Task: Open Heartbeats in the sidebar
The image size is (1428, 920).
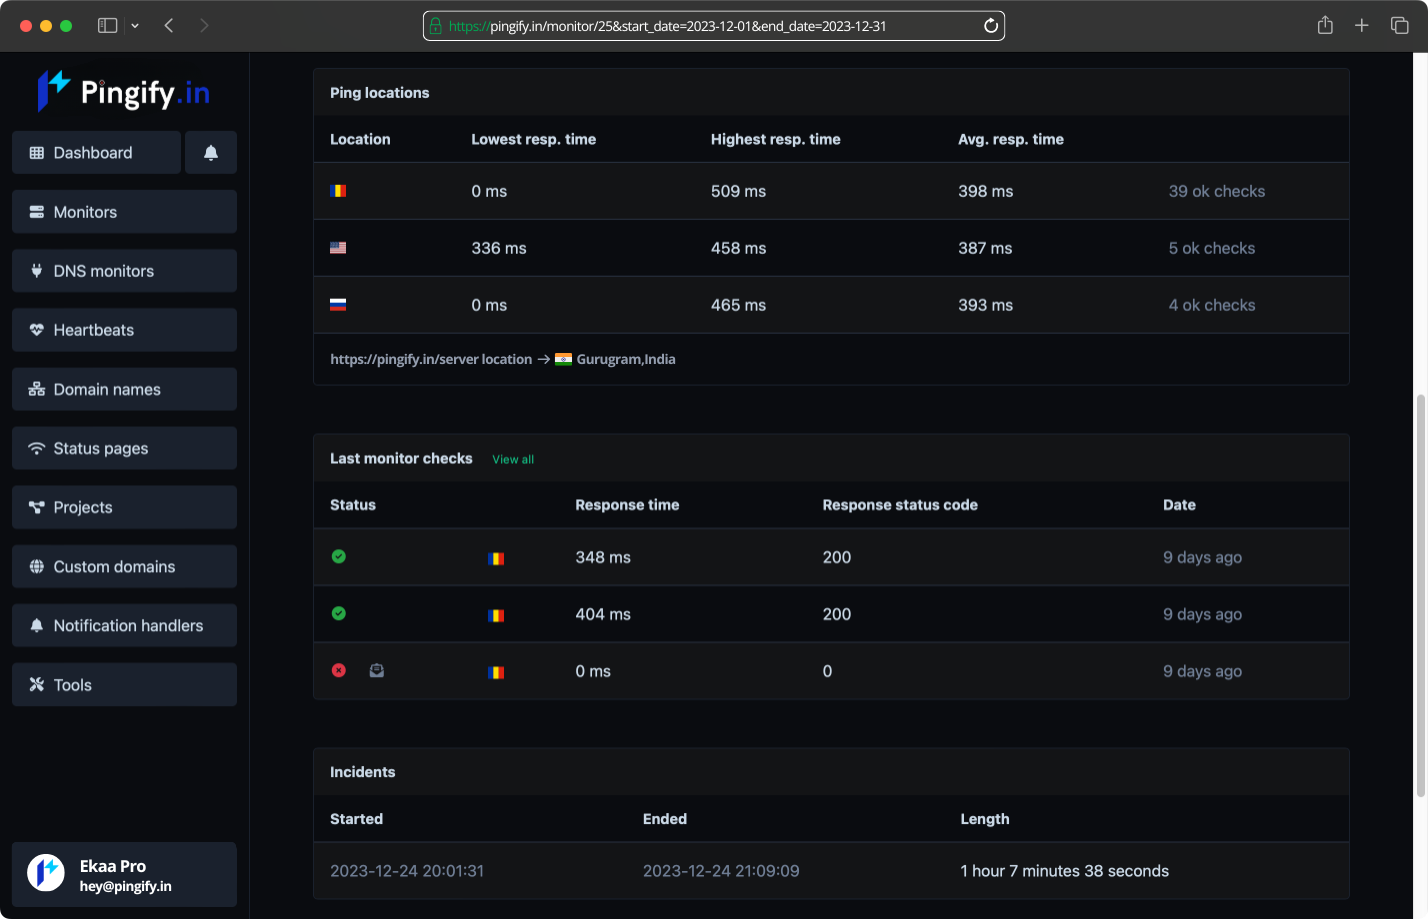Action: pyautogui.click(x=124, y=330)
